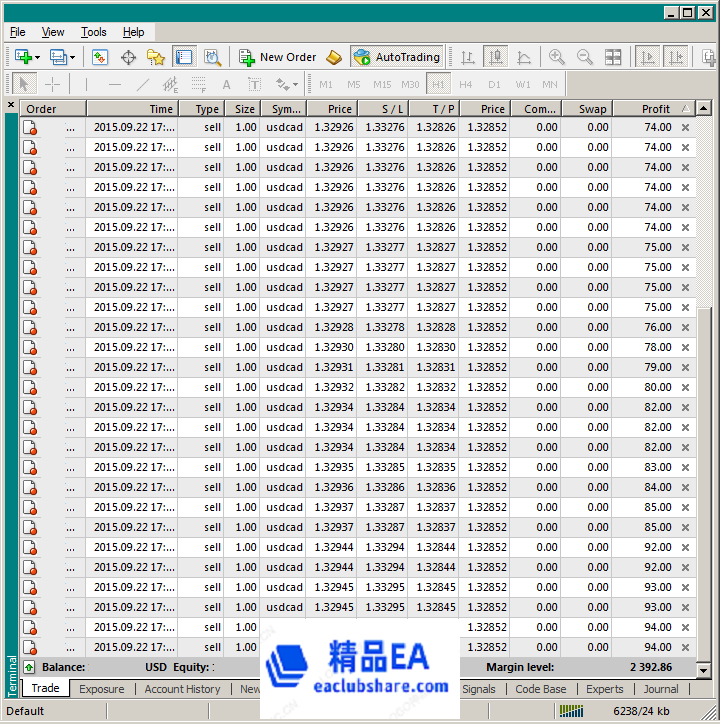Select the Fibonacci retracement tool

pos(199,84)
